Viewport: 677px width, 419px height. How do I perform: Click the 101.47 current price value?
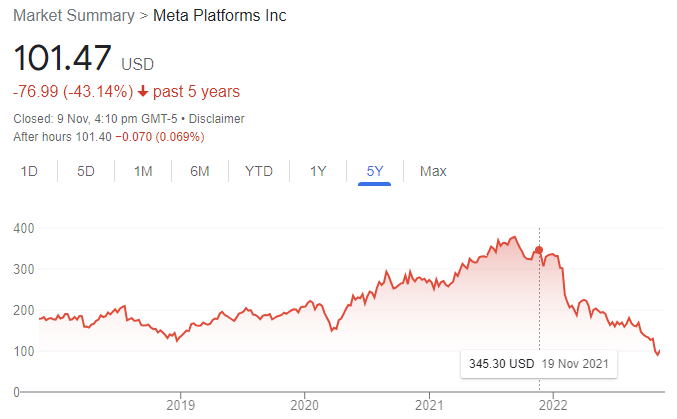[63, 57]
